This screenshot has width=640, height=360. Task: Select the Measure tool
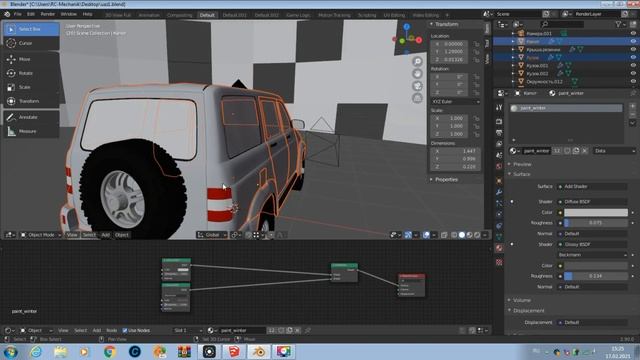click(x=31, y=131)
